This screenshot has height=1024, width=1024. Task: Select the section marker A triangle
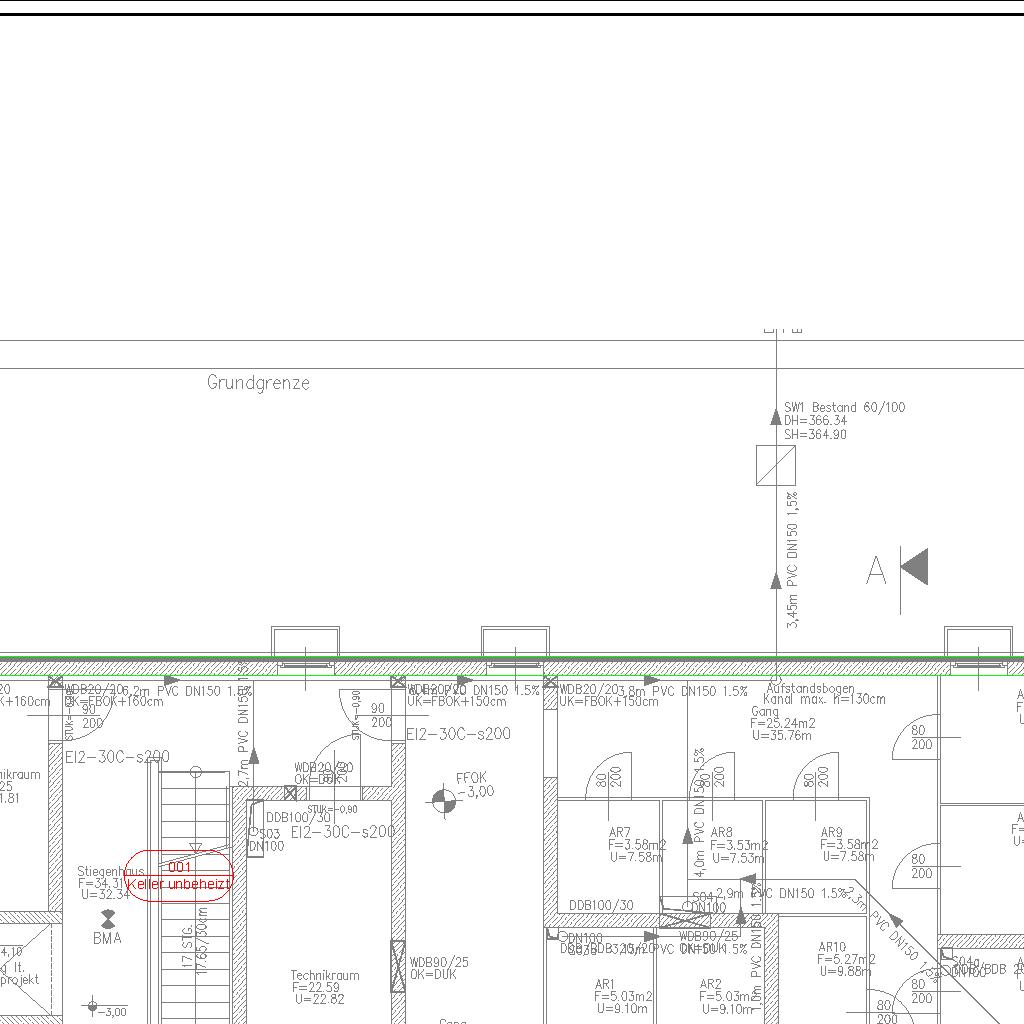tap(916, 567)
